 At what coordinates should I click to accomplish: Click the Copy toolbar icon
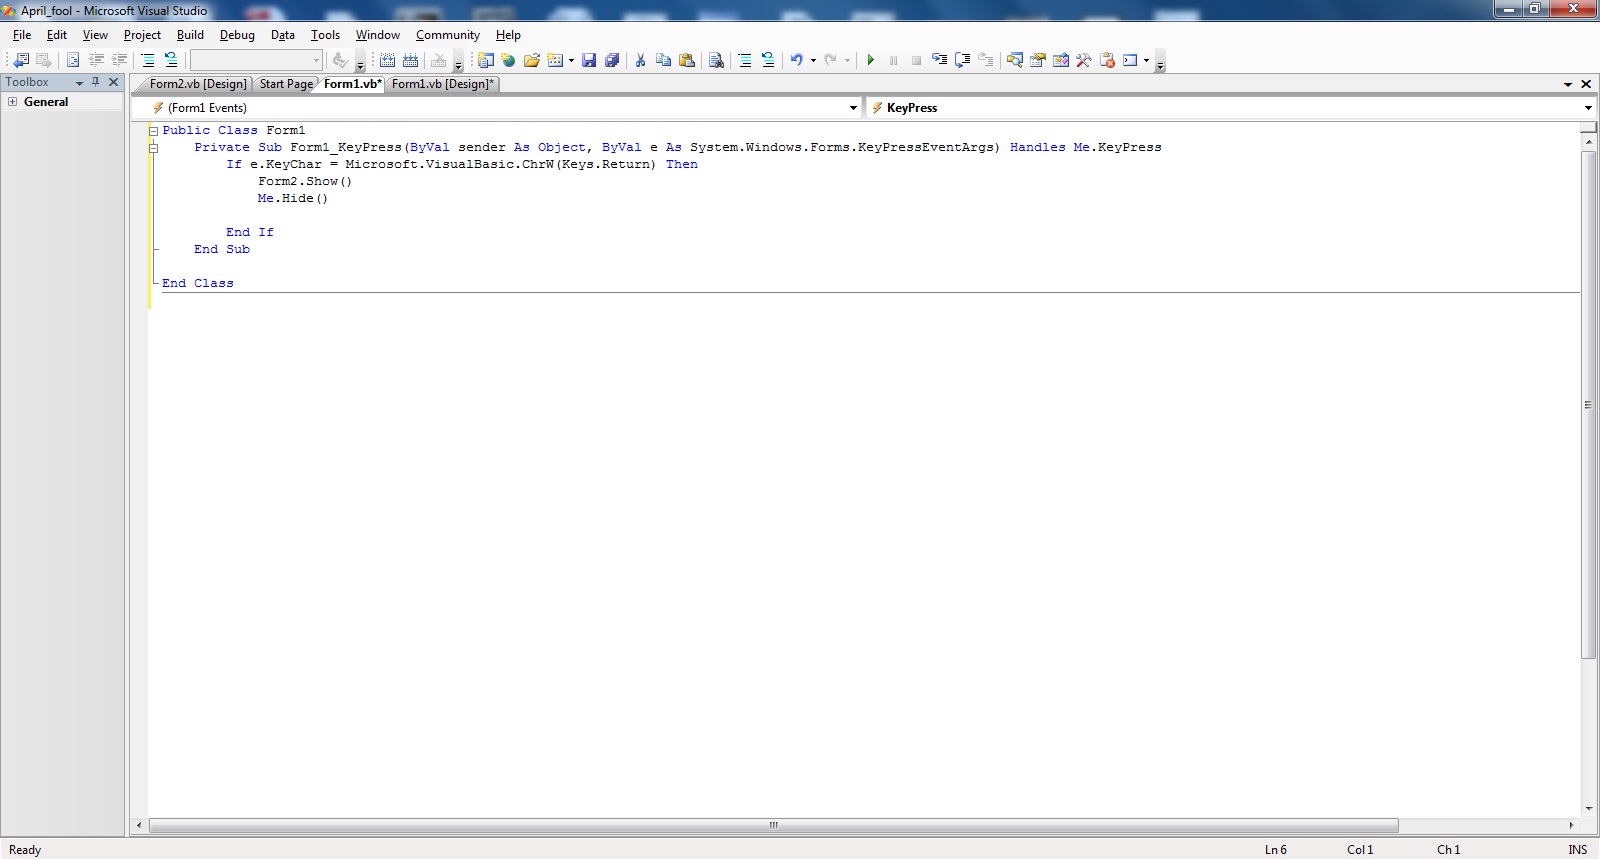[663, 60]
